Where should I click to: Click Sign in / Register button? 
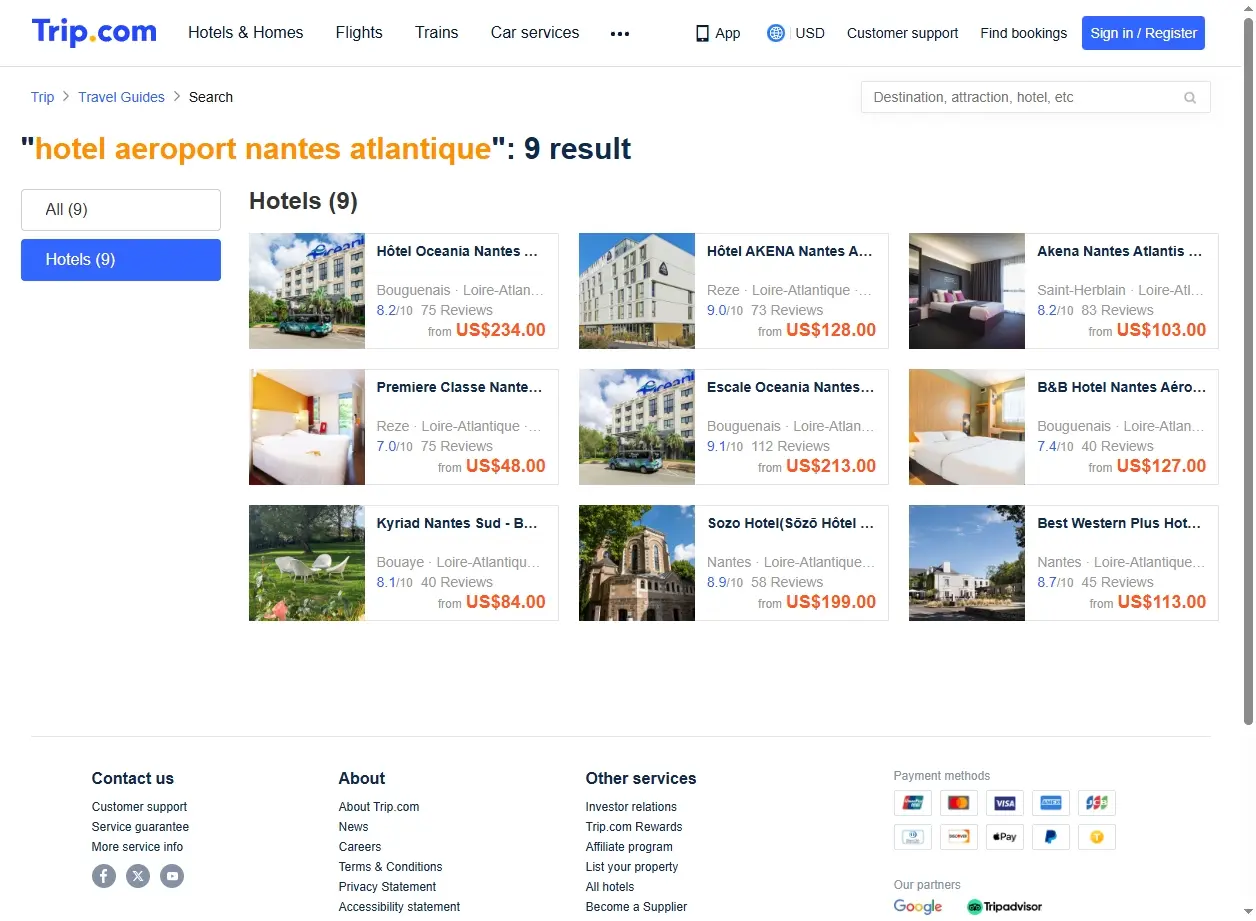[x=1143, y=33]
